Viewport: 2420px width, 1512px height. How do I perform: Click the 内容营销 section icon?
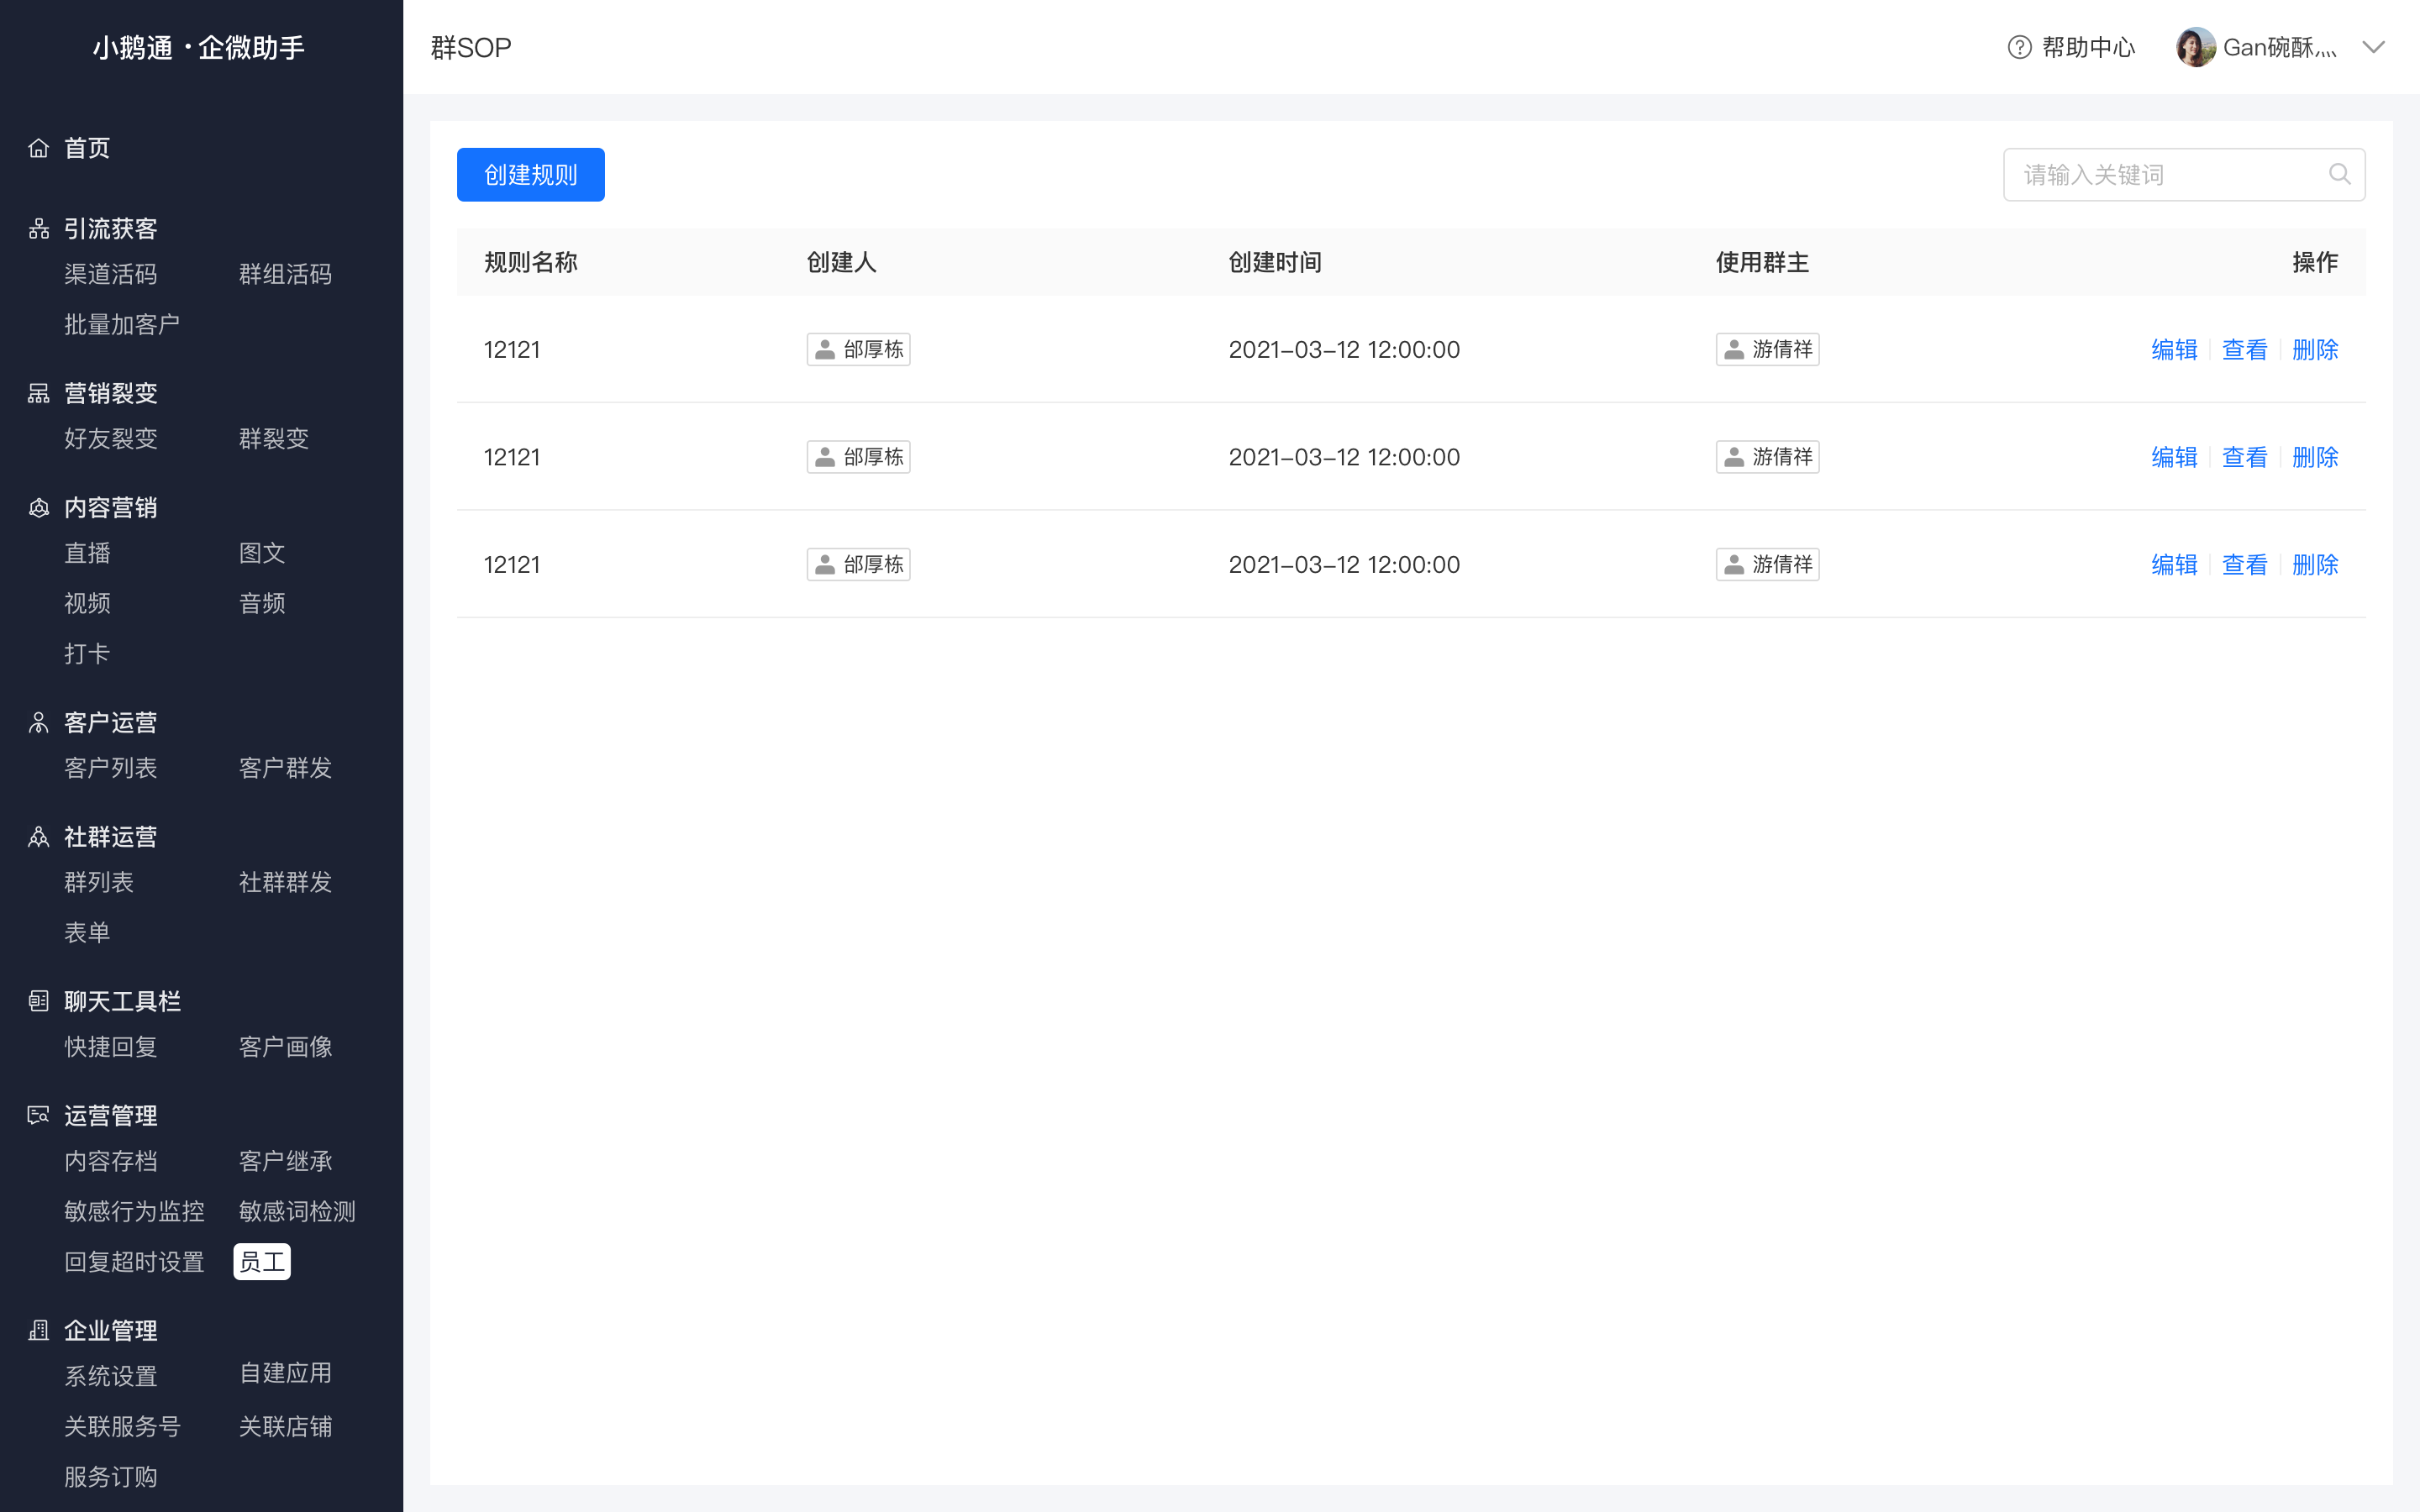pos(39,508)
